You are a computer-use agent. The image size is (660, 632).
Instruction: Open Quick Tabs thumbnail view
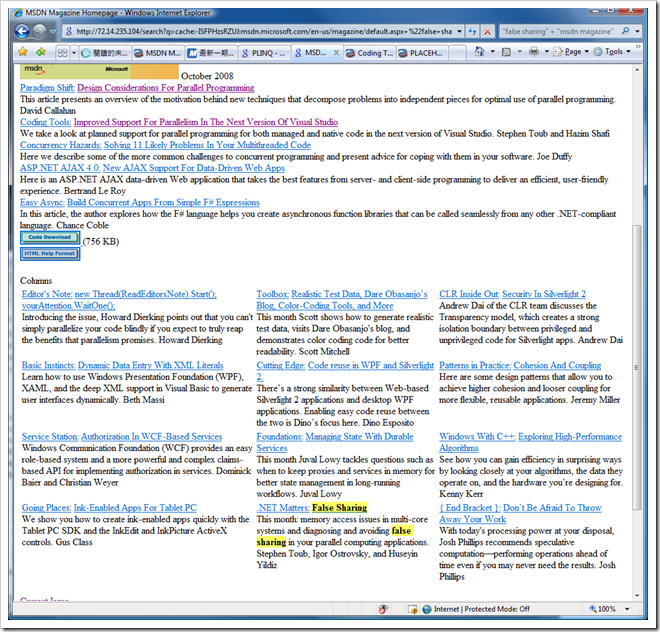coord(63,52)
